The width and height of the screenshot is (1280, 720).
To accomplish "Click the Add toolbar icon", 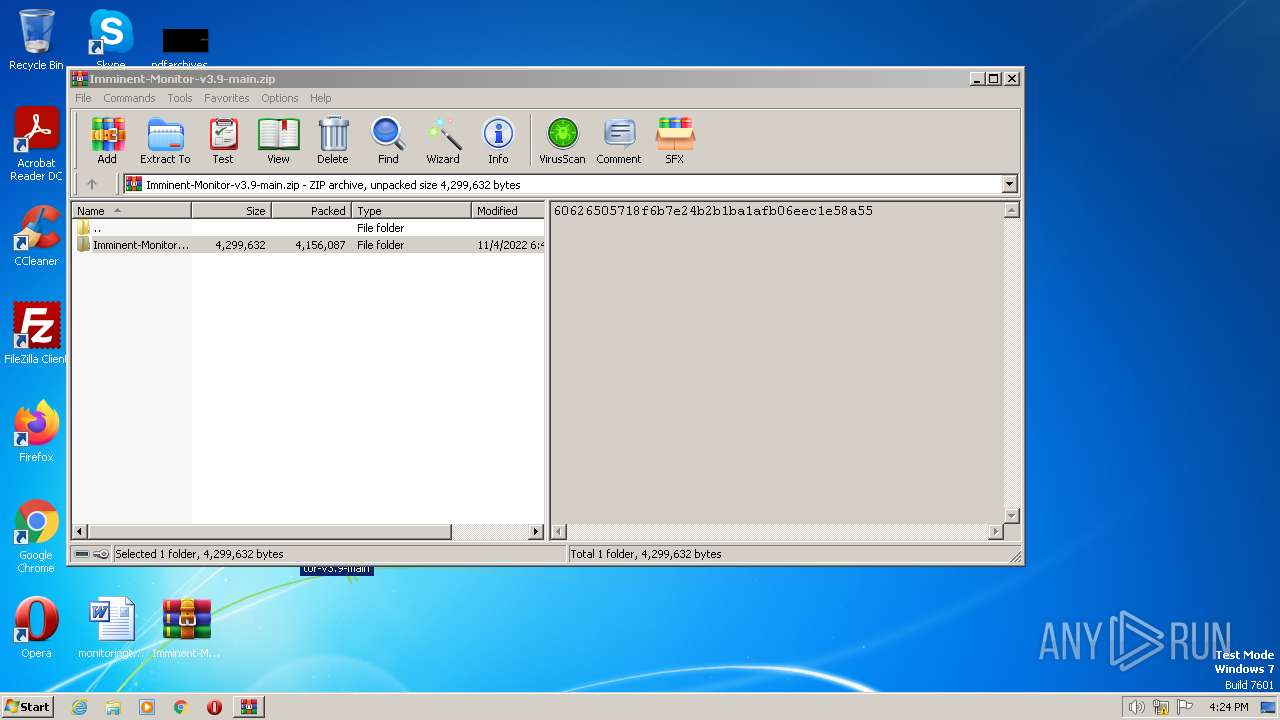I will (107, 140).
